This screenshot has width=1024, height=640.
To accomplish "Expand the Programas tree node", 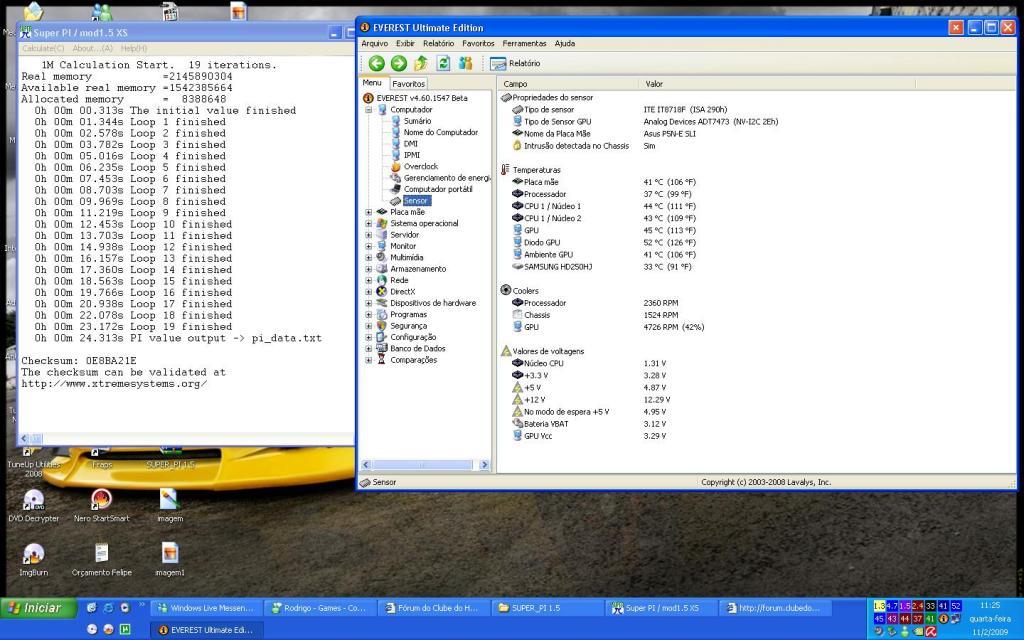I will [368, 315].
